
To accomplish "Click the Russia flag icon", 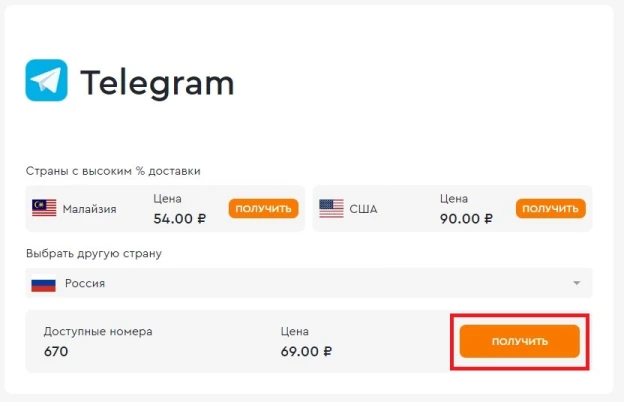I will click(43, 284).
